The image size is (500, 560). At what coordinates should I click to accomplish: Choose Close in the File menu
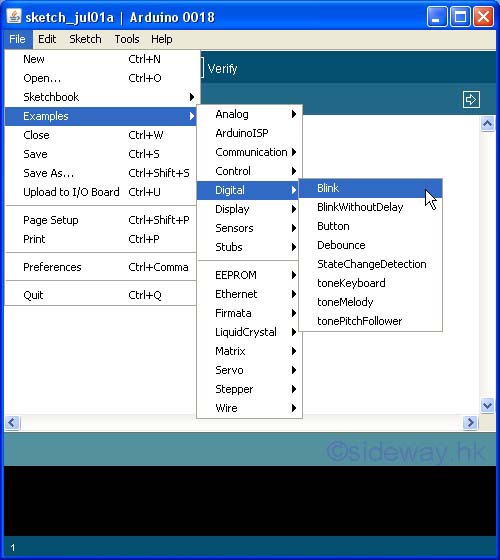coord(100,135)
